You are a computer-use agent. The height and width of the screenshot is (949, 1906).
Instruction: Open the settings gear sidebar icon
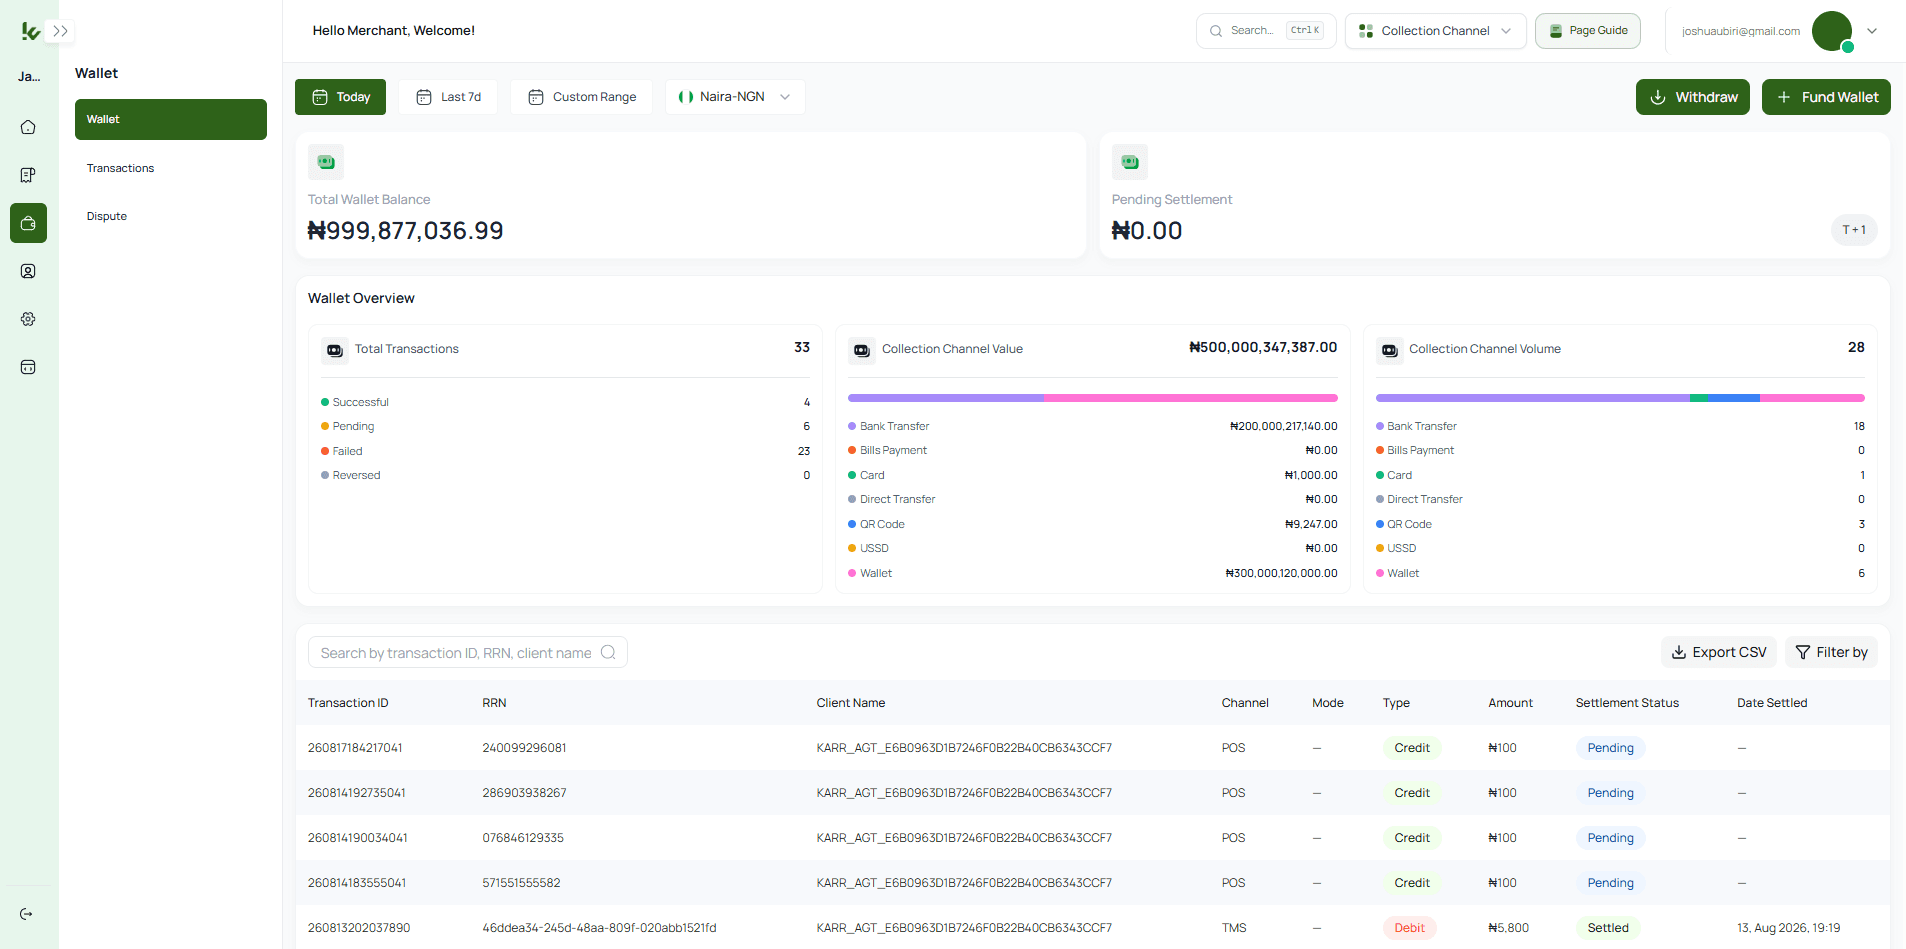tap(28, 319)
